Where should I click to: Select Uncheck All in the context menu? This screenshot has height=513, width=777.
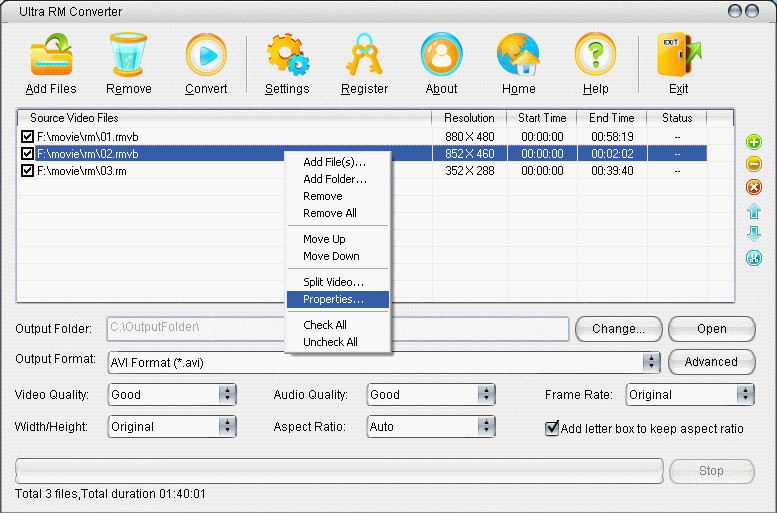[338, 342]
